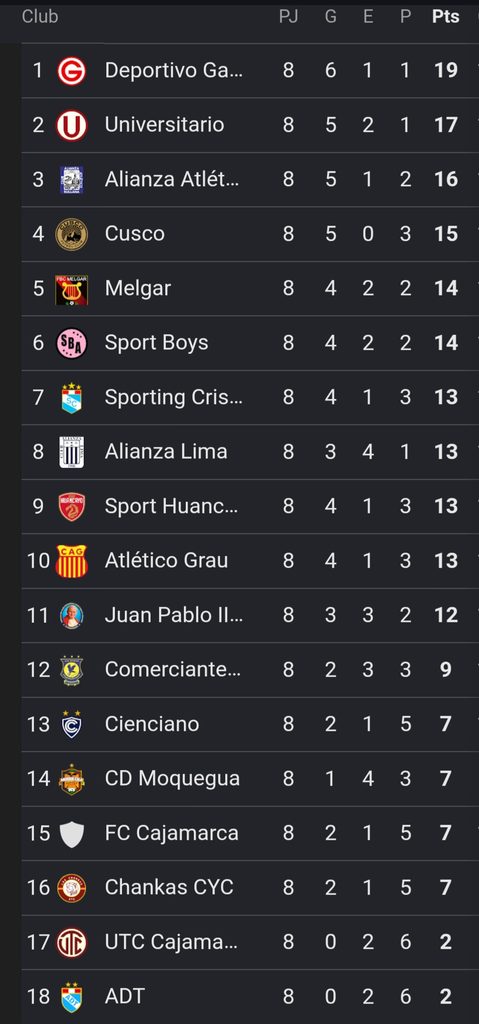
Task: Click the Club column header
Action: click(40, 16)
